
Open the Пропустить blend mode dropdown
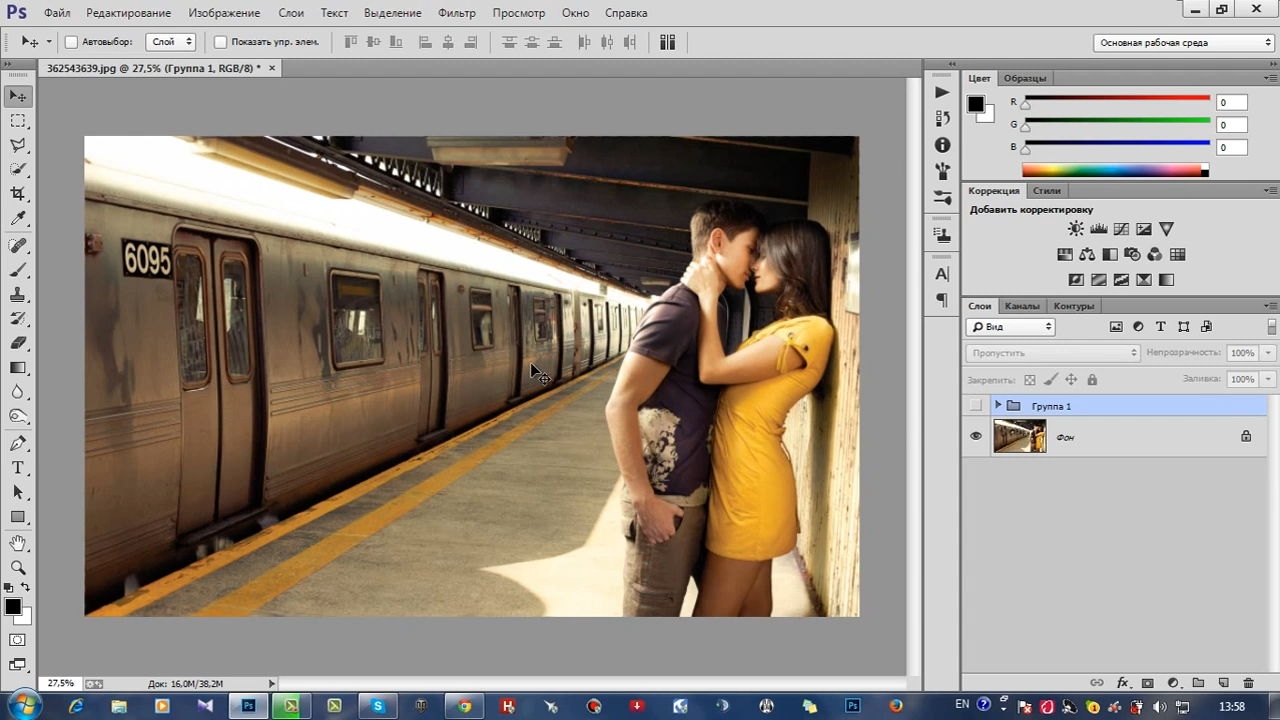(x=1053, y=353)
